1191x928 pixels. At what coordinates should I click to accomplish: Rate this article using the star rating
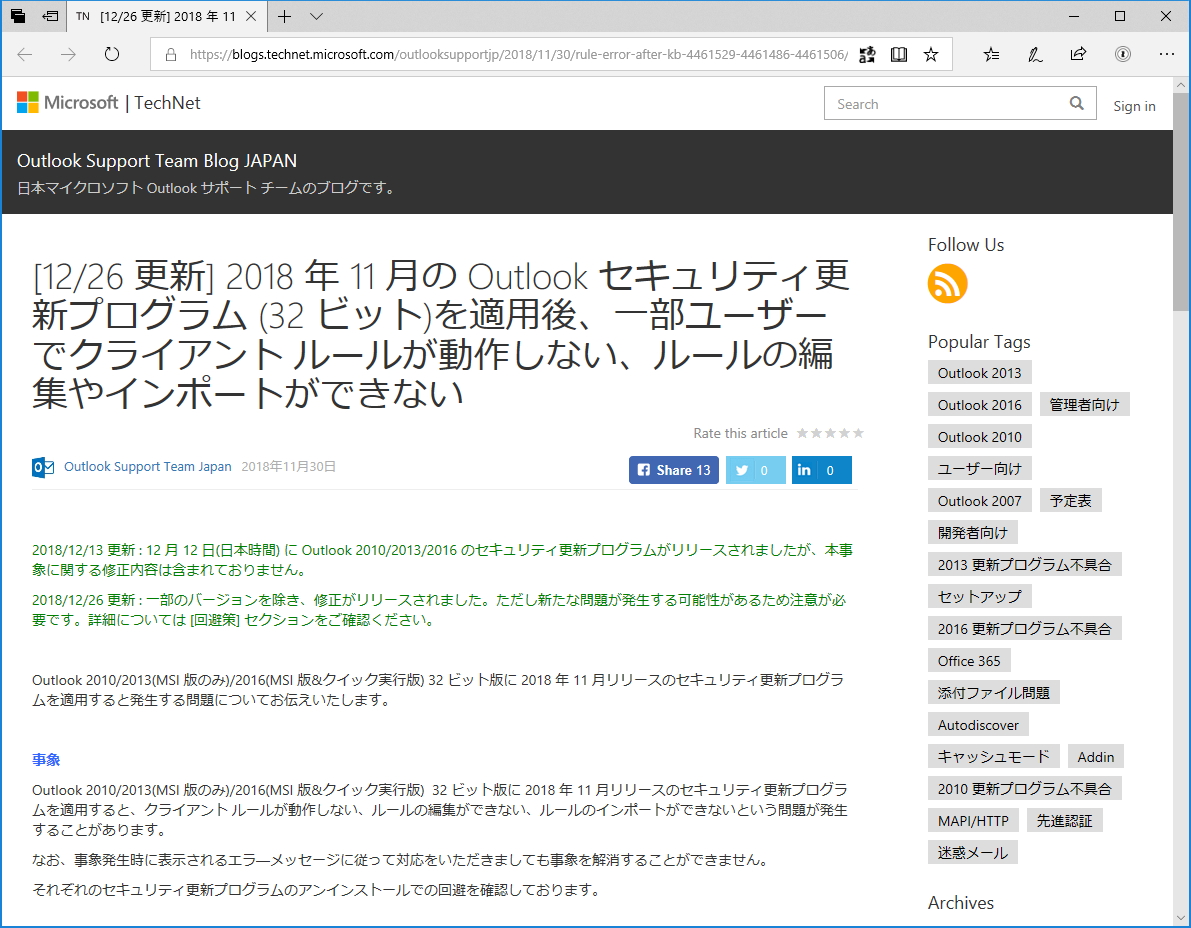(x=830, y=433)
